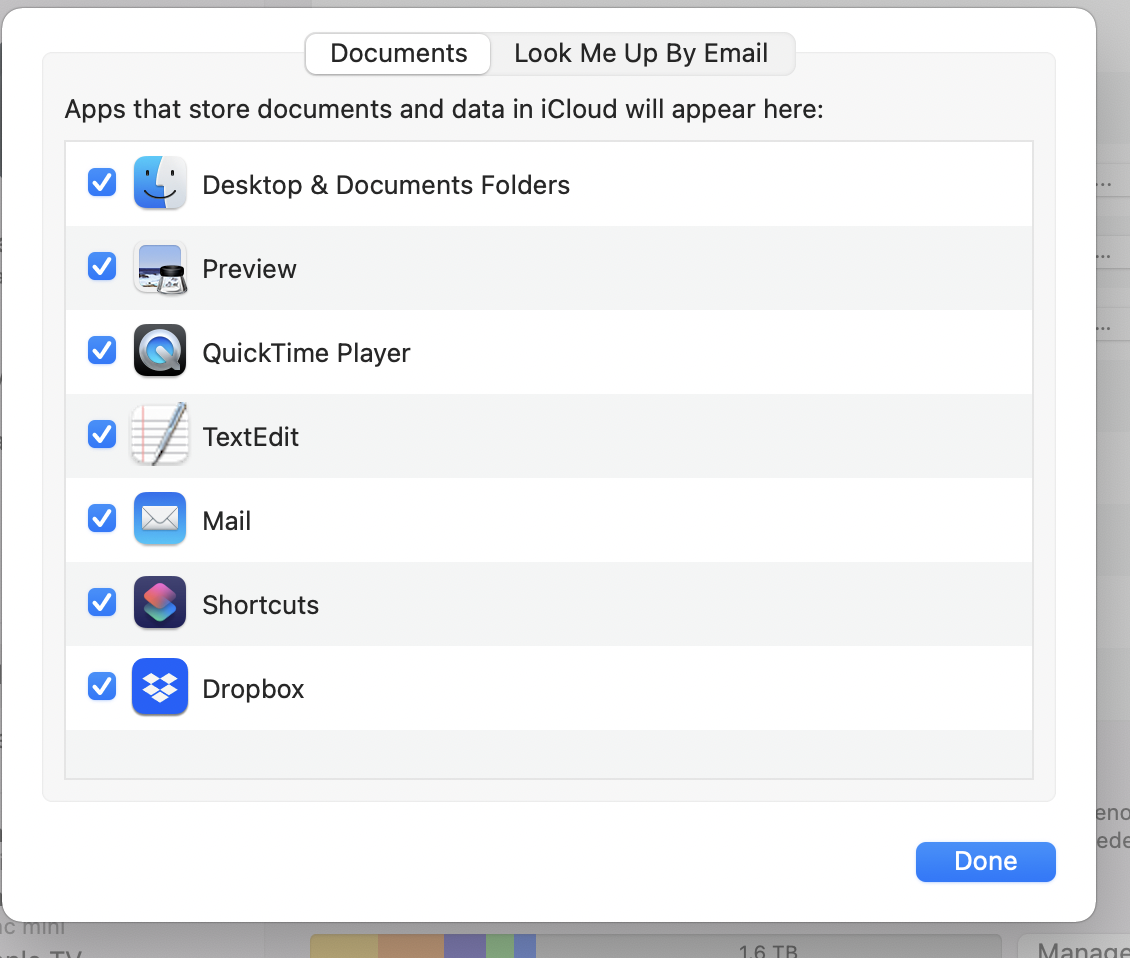Viewport: 1130px width, 958px height.
Task: Select the 'TextEdit' row label
Action: click(x=250, y=437)
